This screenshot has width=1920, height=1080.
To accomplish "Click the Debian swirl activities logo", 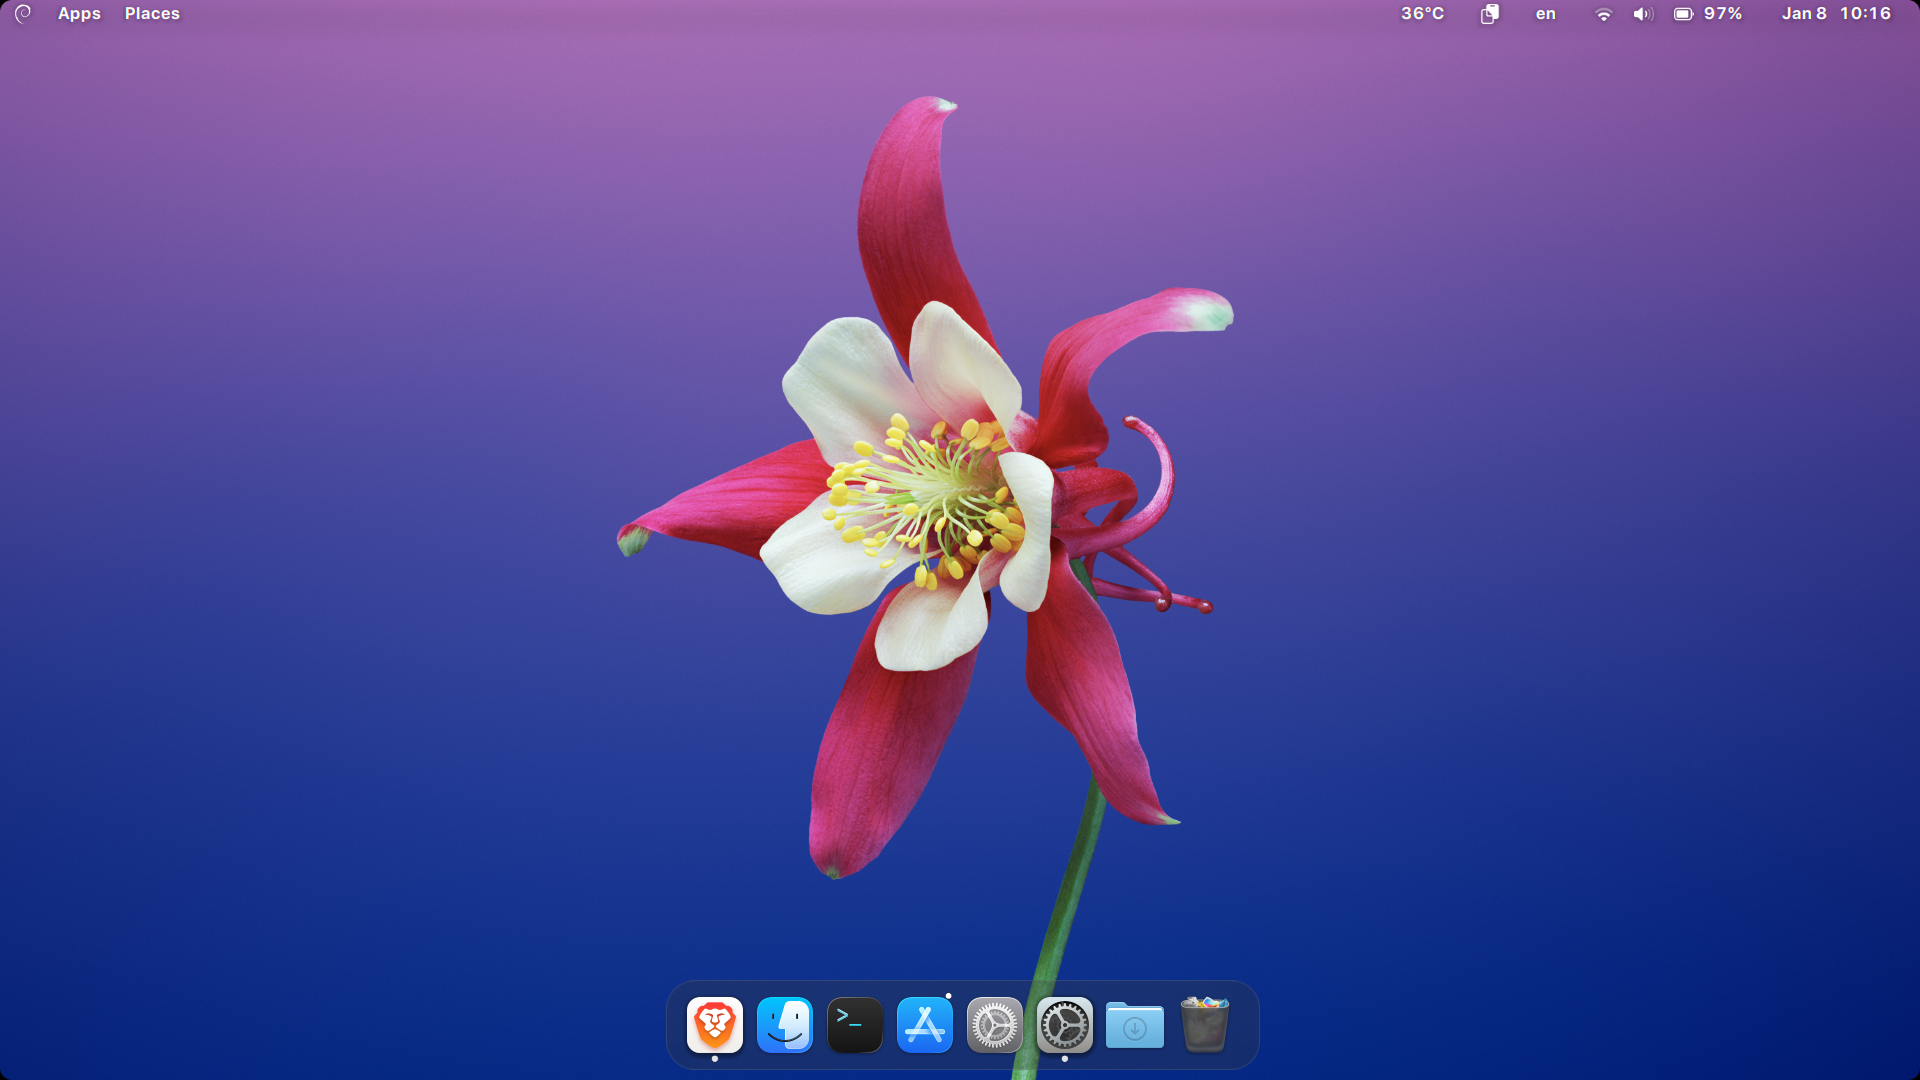I will [23, 13].
